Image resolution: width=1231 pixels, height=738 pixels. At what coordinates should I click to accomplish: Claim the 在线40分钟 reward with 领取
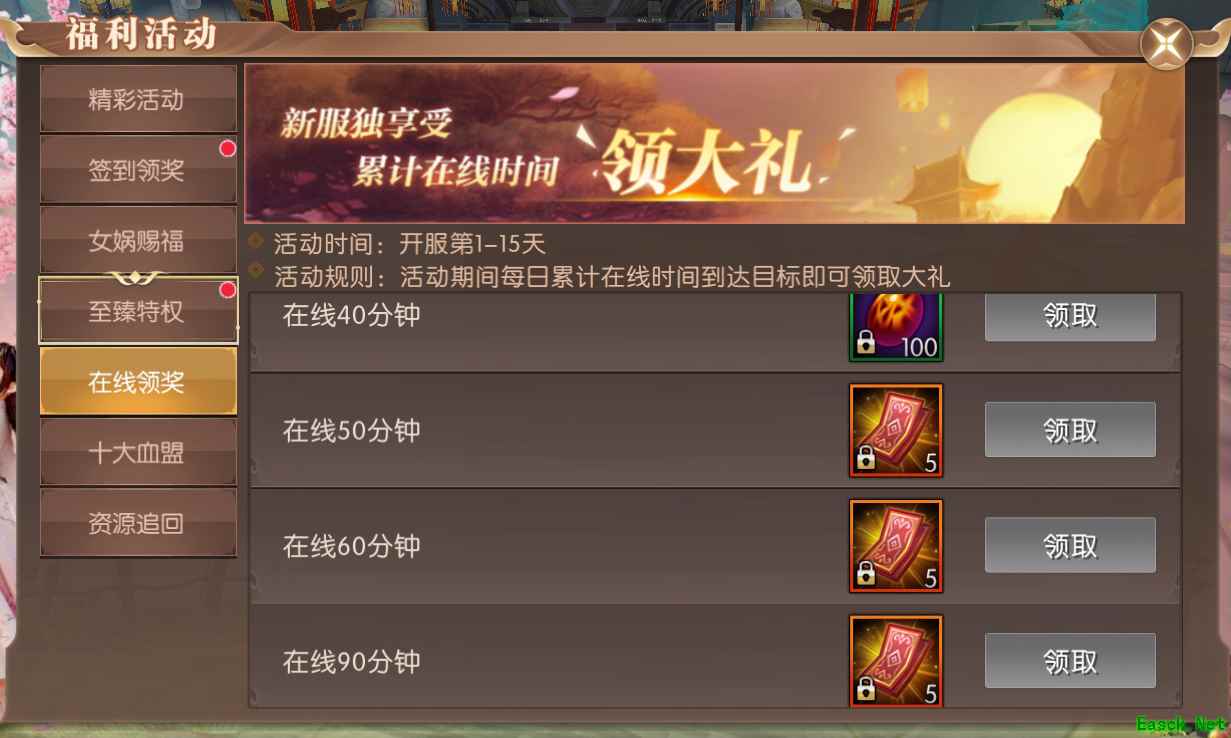[1070, 316]
